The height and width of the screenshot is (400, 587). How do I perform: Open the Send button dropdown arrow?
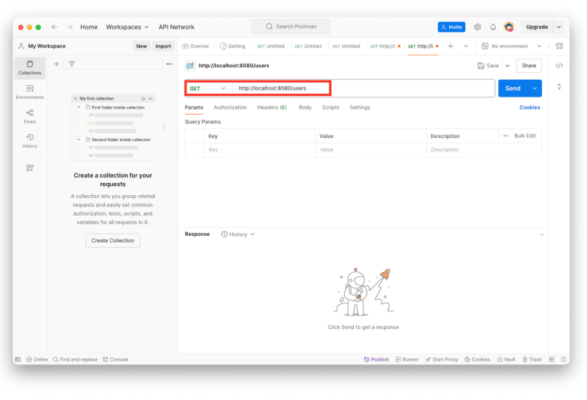pos(535,88)
